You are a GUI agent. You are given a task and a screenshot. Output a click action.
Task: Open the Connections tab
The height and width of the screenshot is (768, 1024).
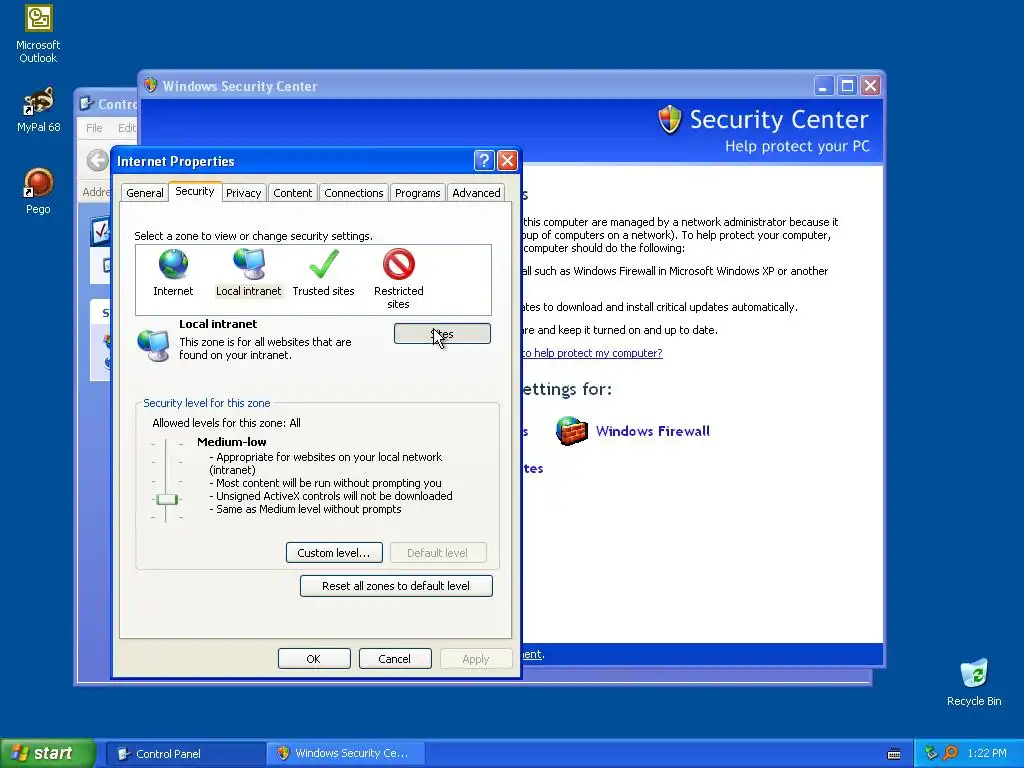click(x=354, y=193)
